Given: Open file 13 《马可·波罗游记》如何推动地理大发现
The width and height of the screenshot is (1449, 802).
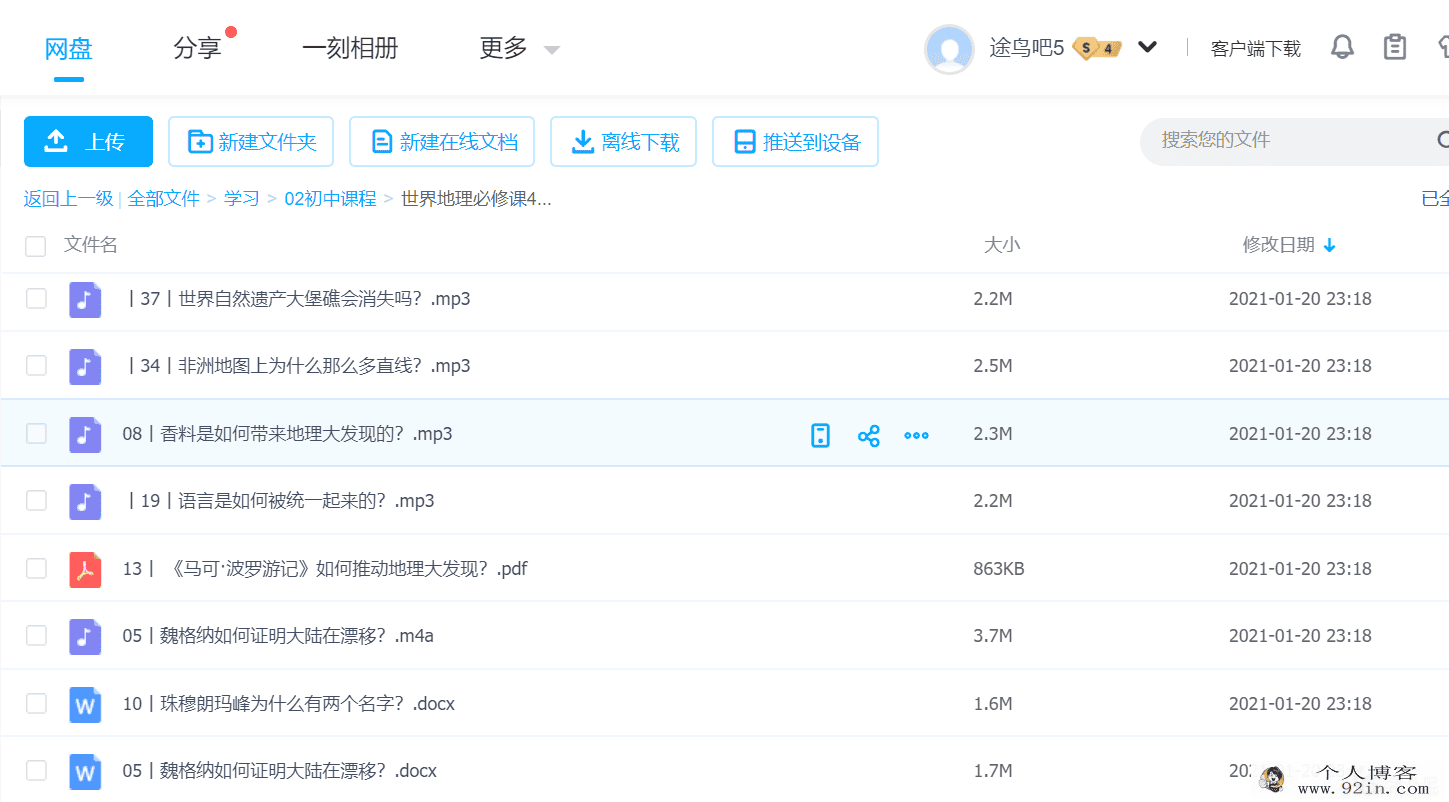Looking at the screenshot, I should 325,569.
